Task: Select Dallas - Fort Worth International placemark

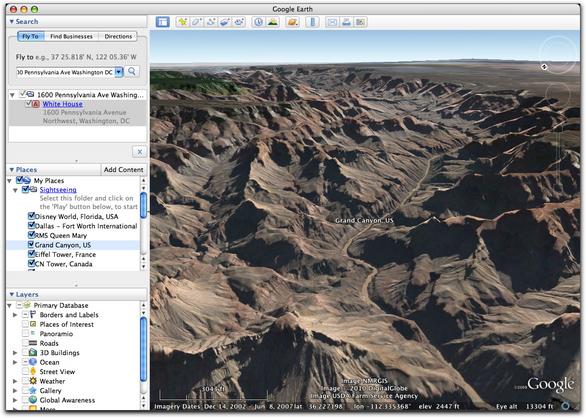Action: (86, 226)
